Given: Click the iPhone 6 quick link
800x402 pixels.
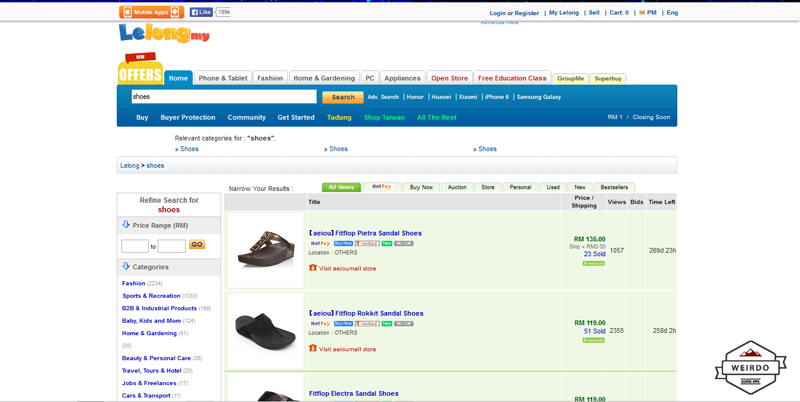Looking at the screenshot, I should click(x=497, y=97).
